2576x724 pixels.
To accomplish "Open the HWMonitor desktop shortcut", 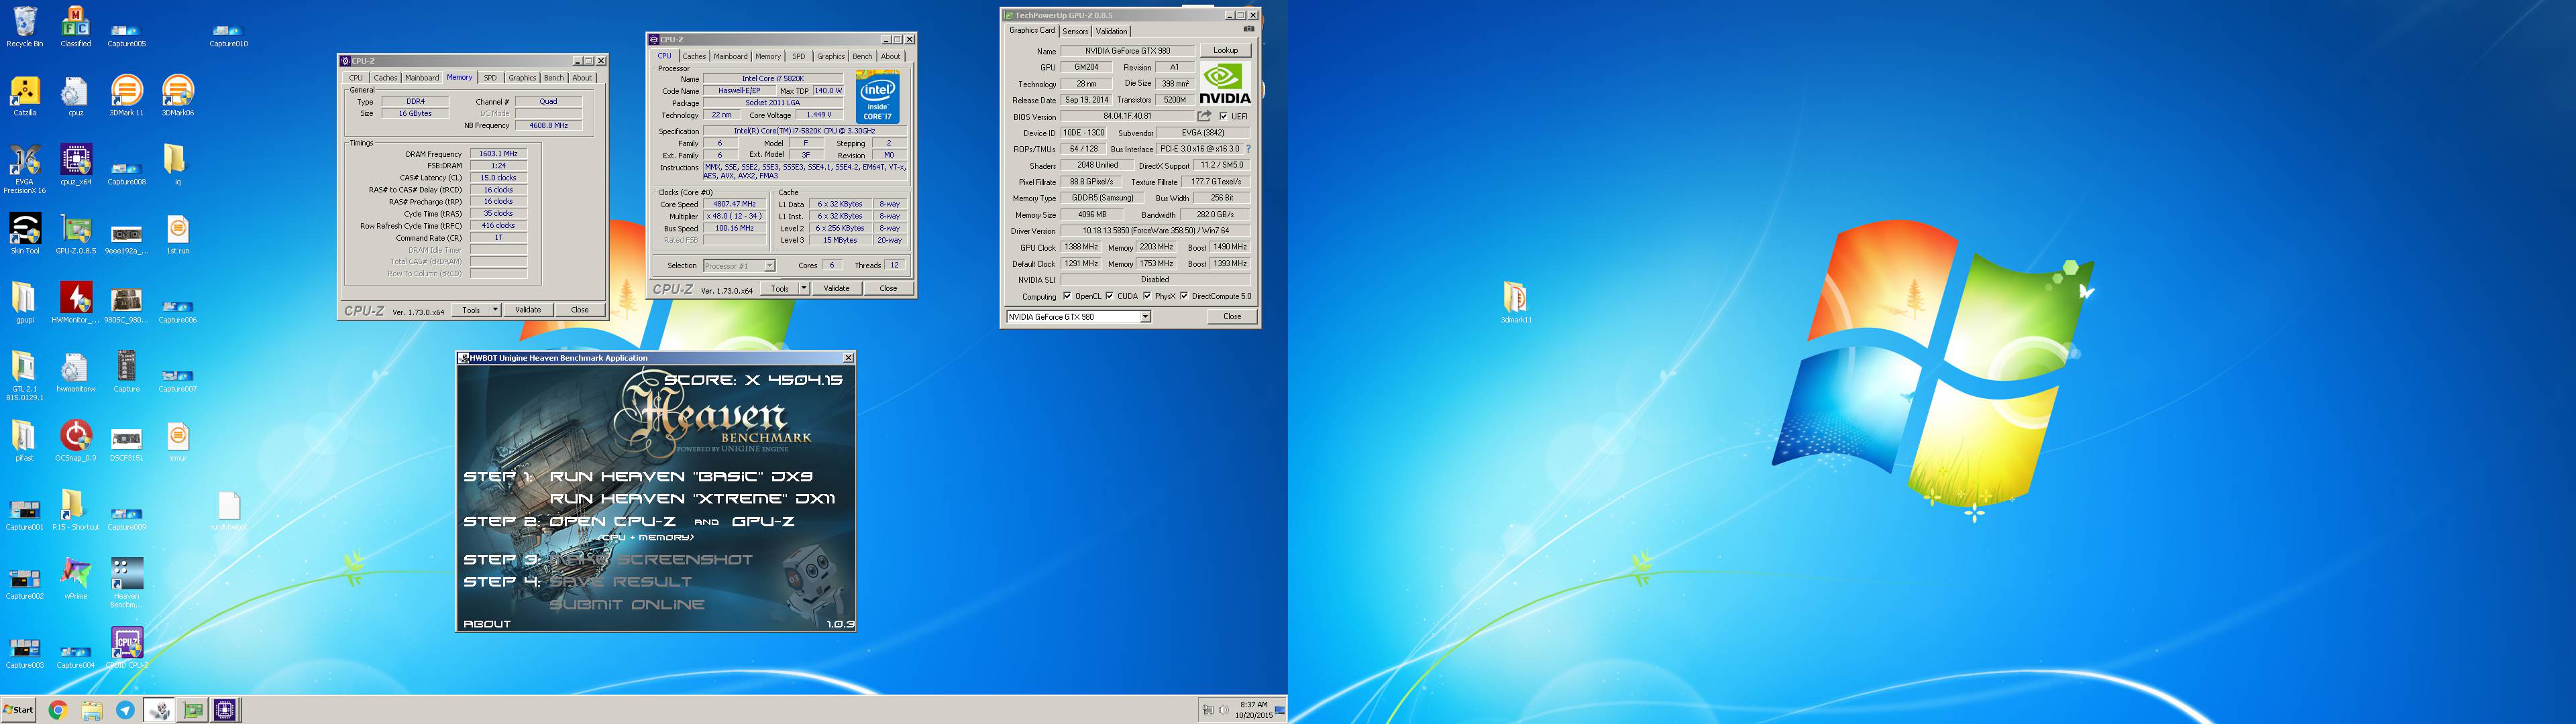I will (76, 303).
